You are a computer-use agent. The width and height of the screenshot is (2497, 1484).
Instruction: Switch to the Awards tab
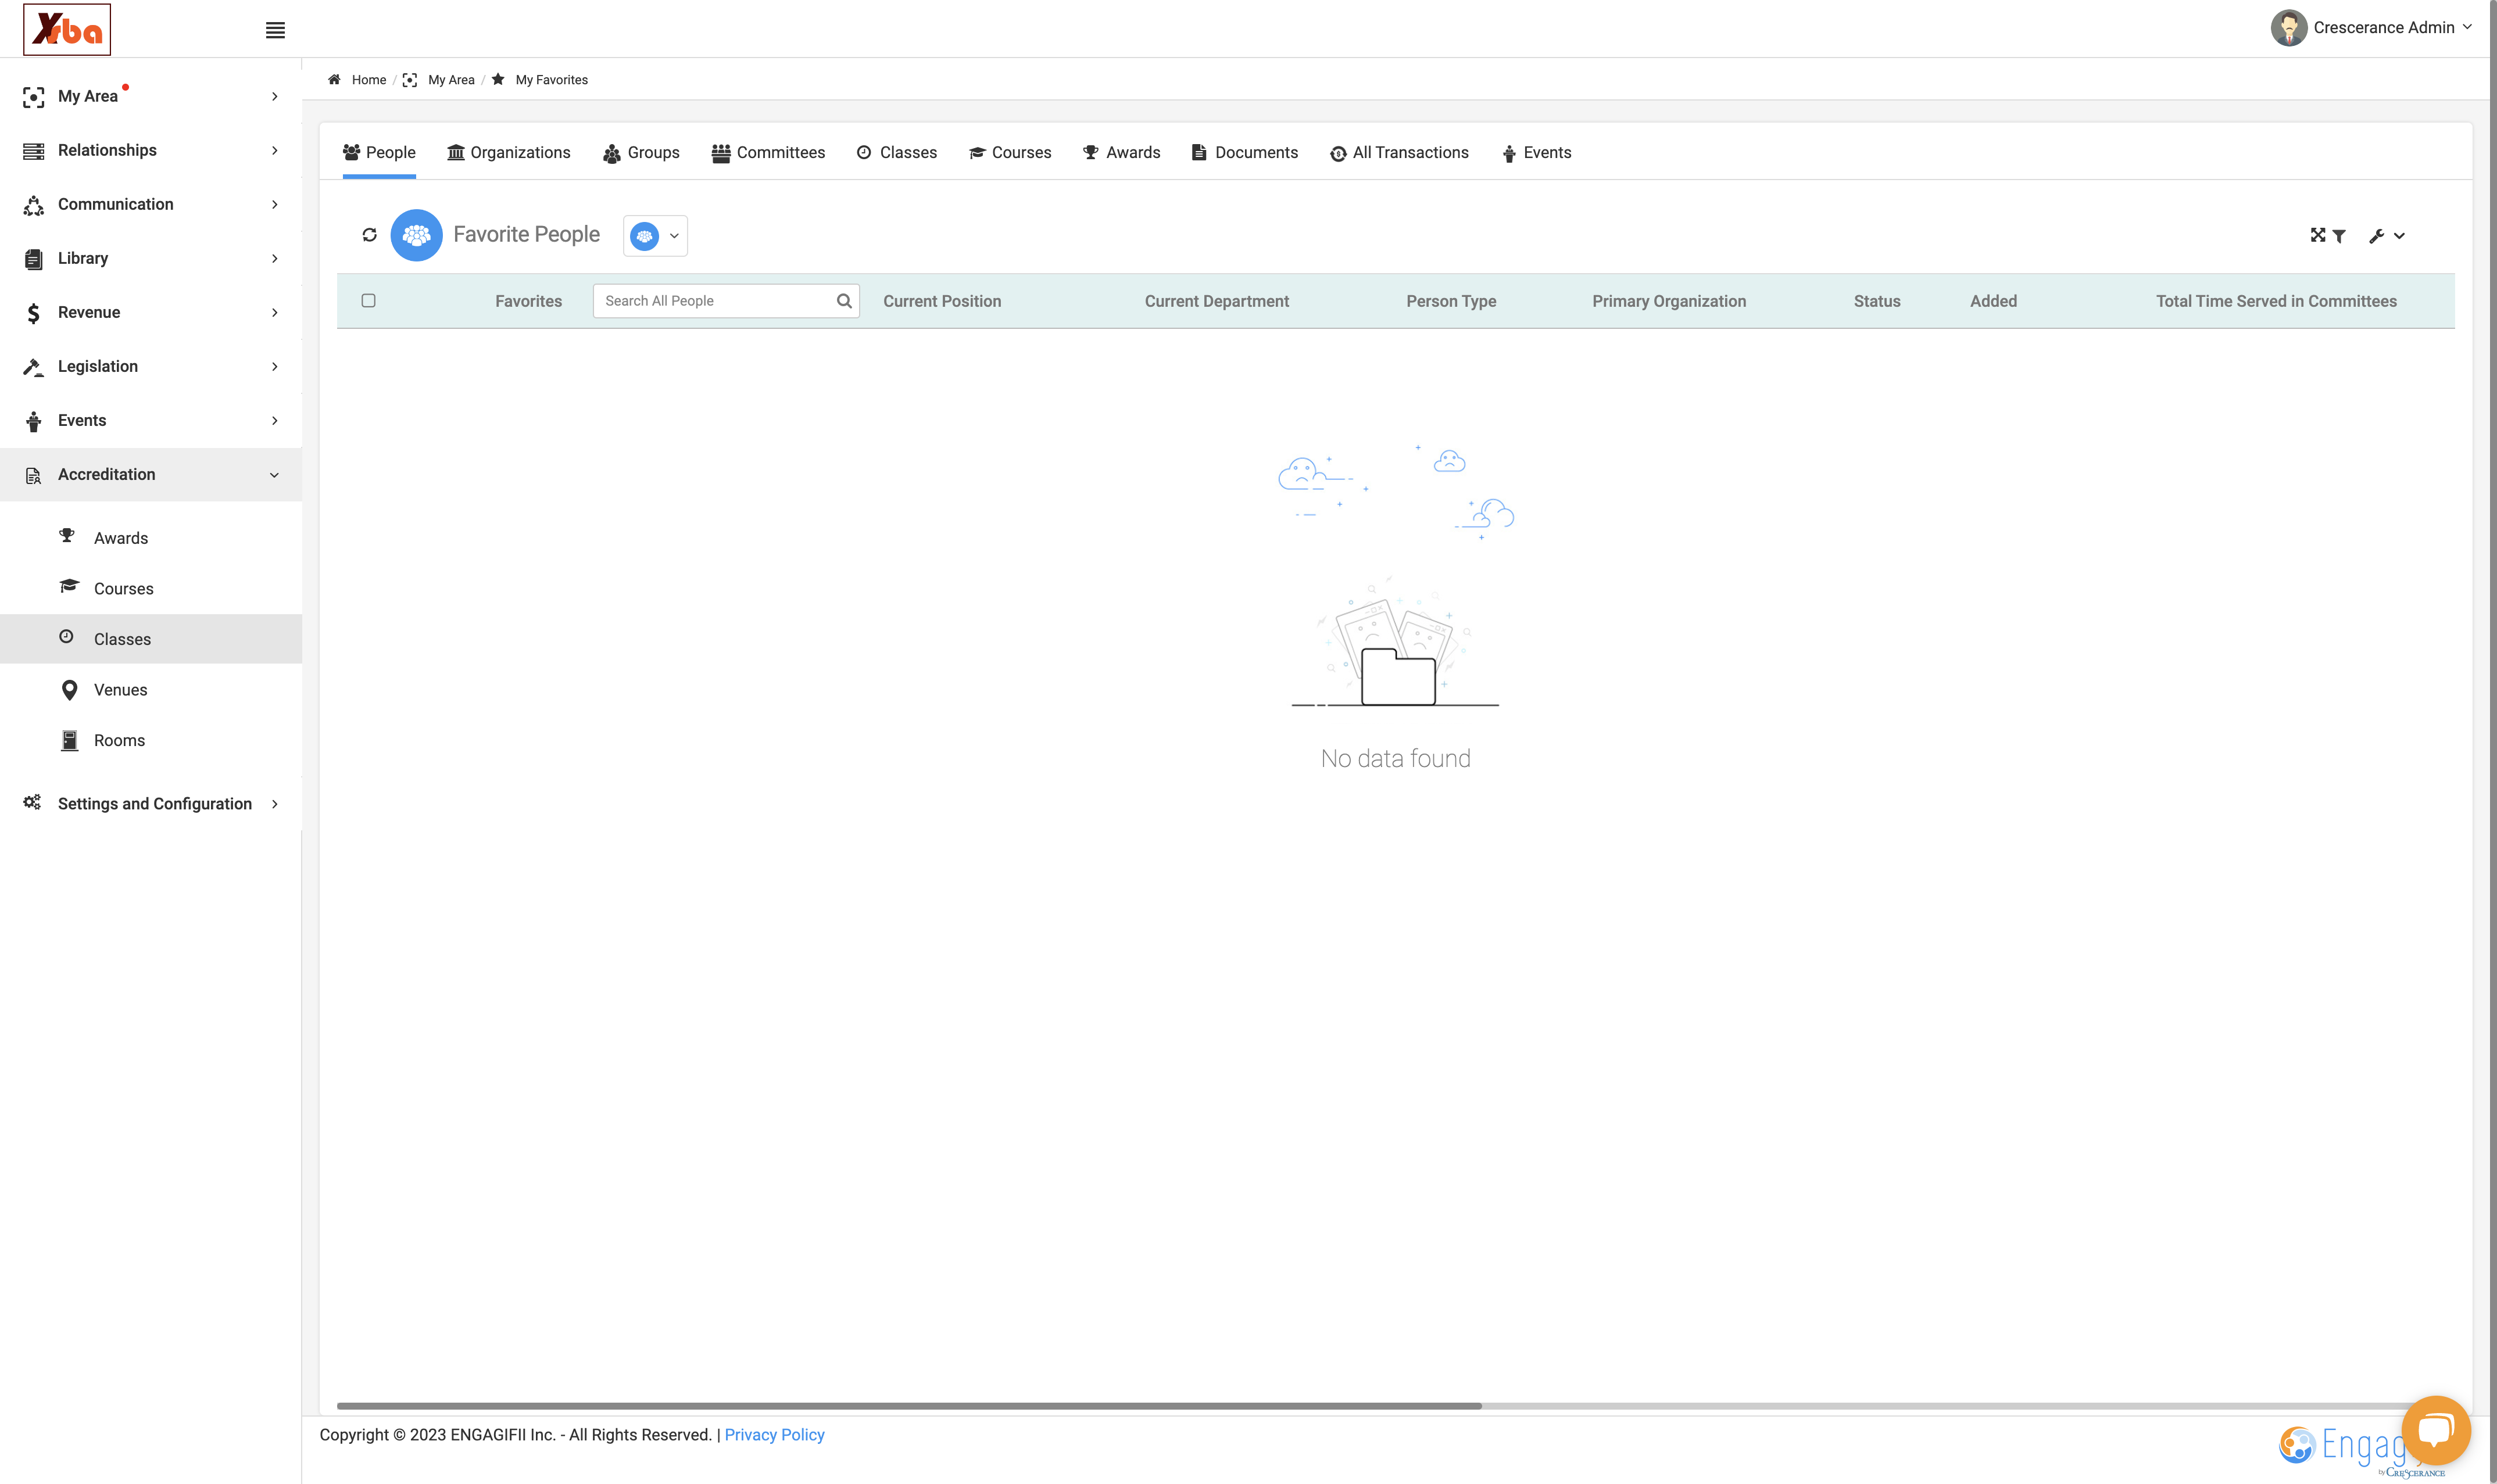[1122, 152]
